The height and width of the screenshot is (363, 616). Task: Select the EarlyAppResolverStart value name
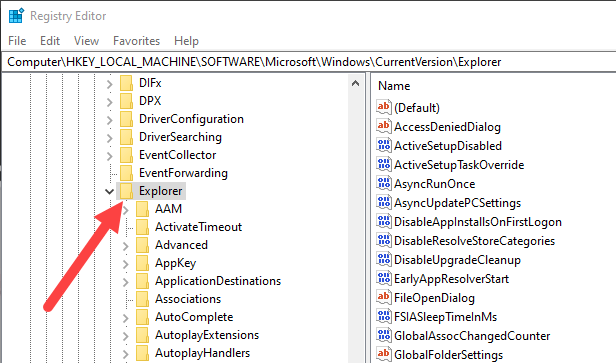[451, 279]
